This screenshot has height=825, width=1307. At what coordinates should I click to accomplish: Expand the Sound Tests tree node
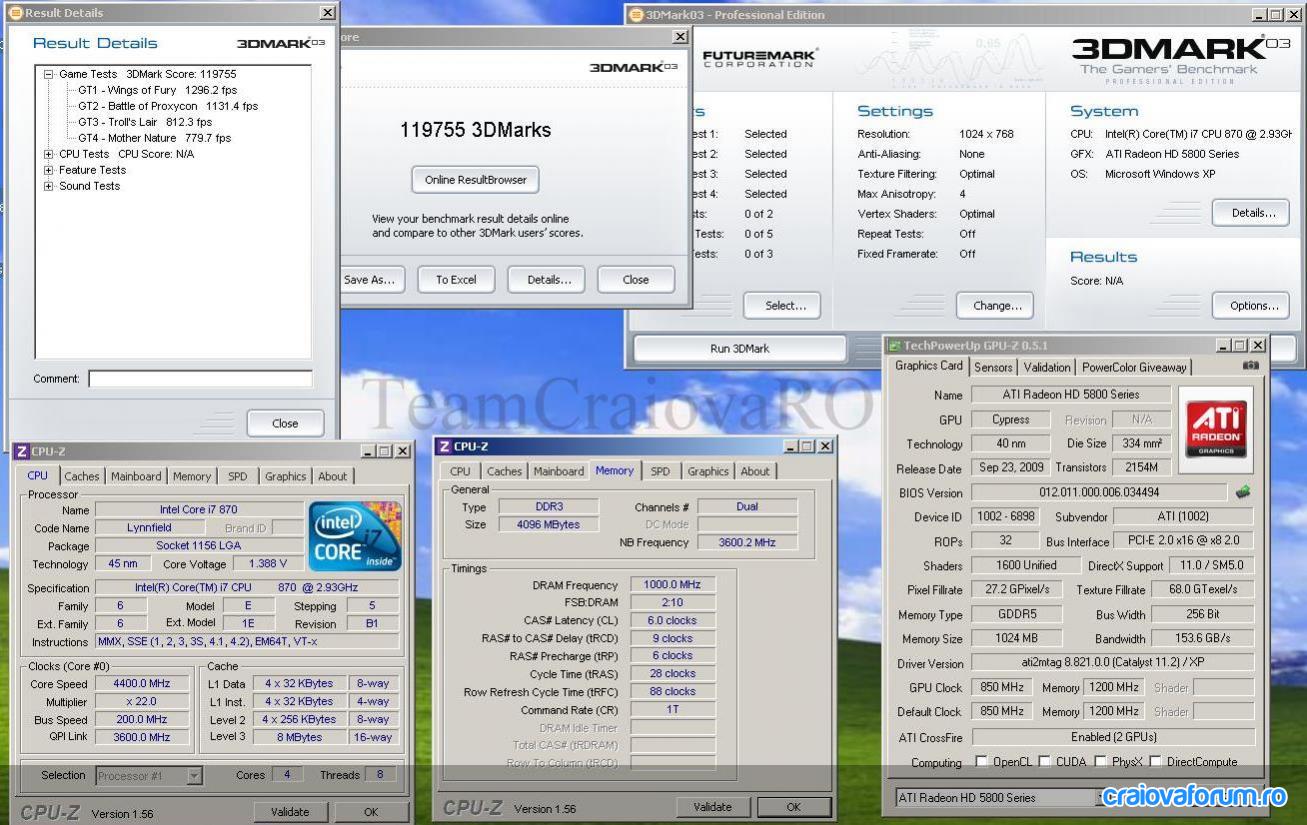pos(48,186)
